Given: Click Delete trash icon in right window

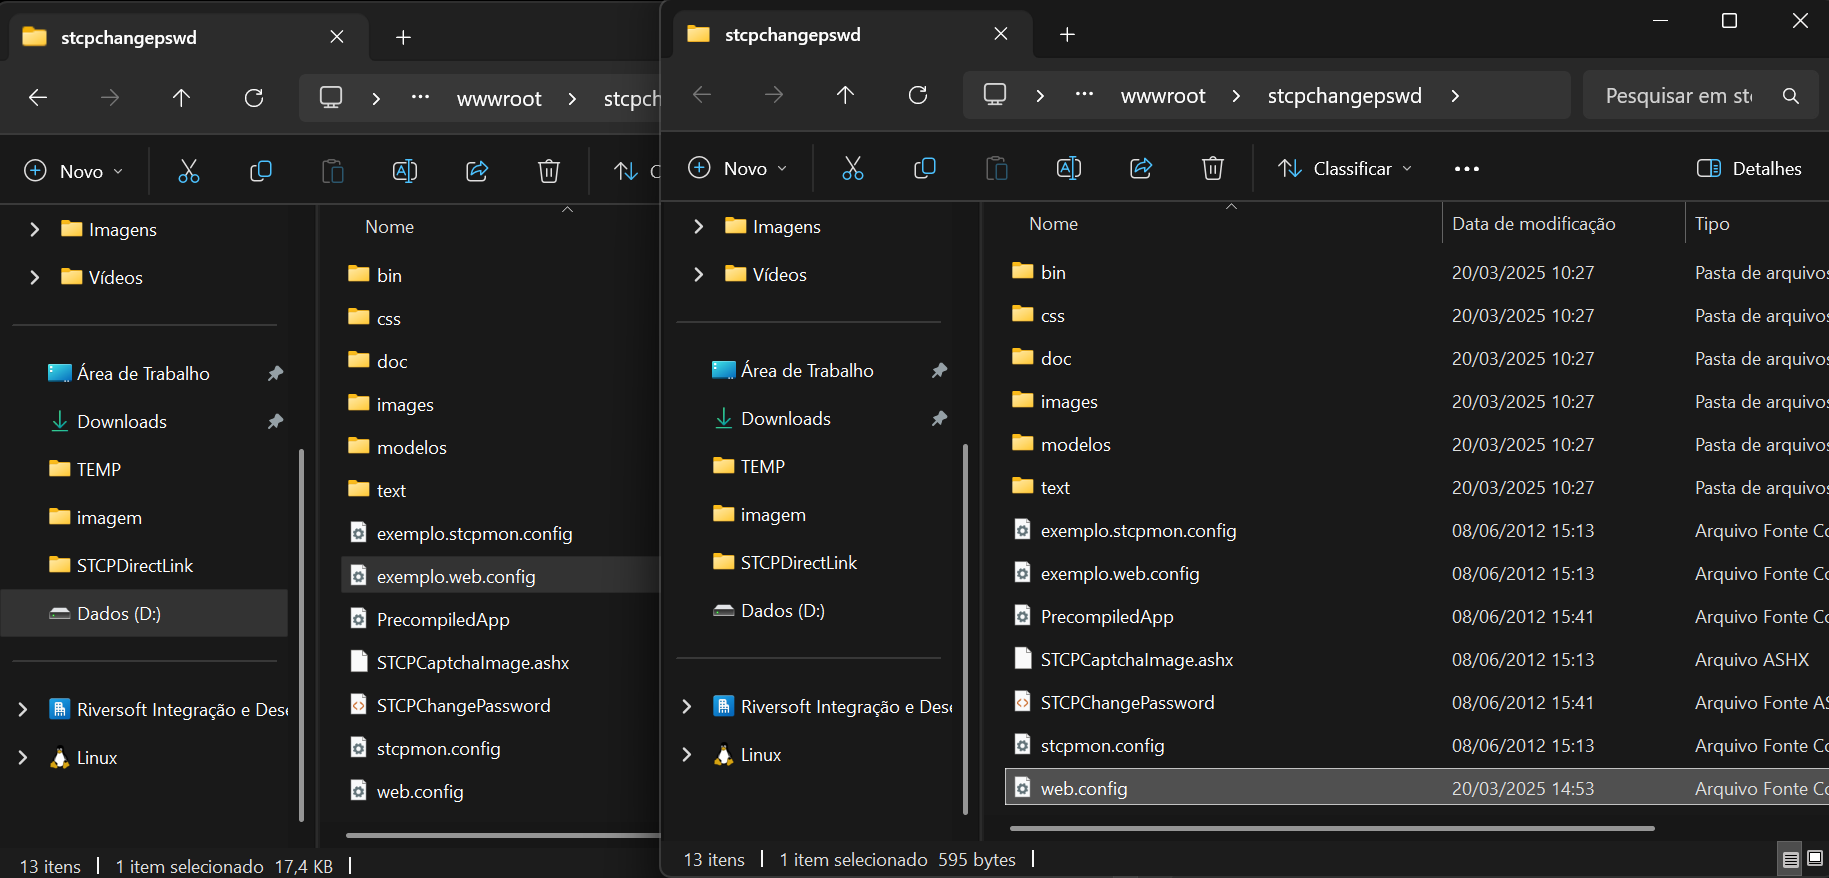Looking at the screenshot, I should click(x=1213, y=169).
